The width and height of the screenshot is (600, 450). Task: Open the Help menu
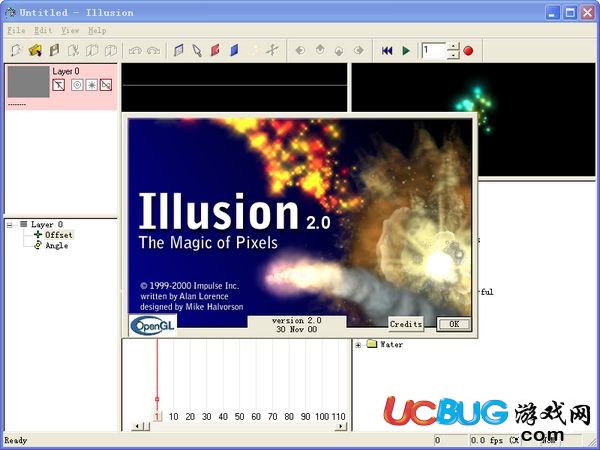97,31
